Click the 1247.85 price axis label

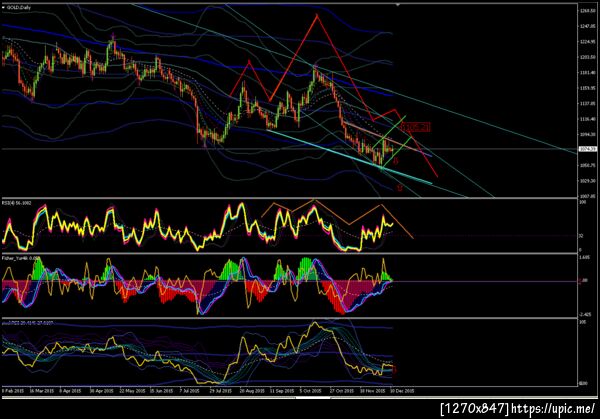click(587, 26)
